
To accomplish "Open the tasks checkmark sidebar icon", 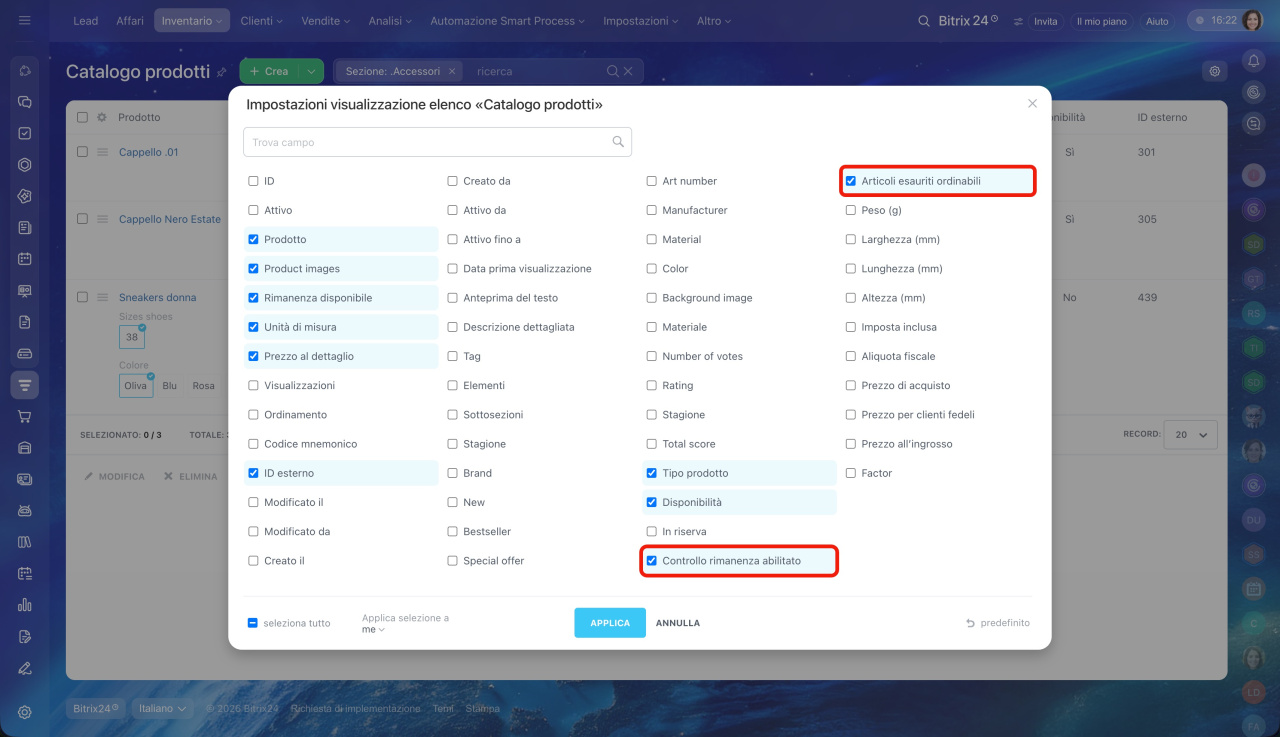I will click(x=25, y=133).
